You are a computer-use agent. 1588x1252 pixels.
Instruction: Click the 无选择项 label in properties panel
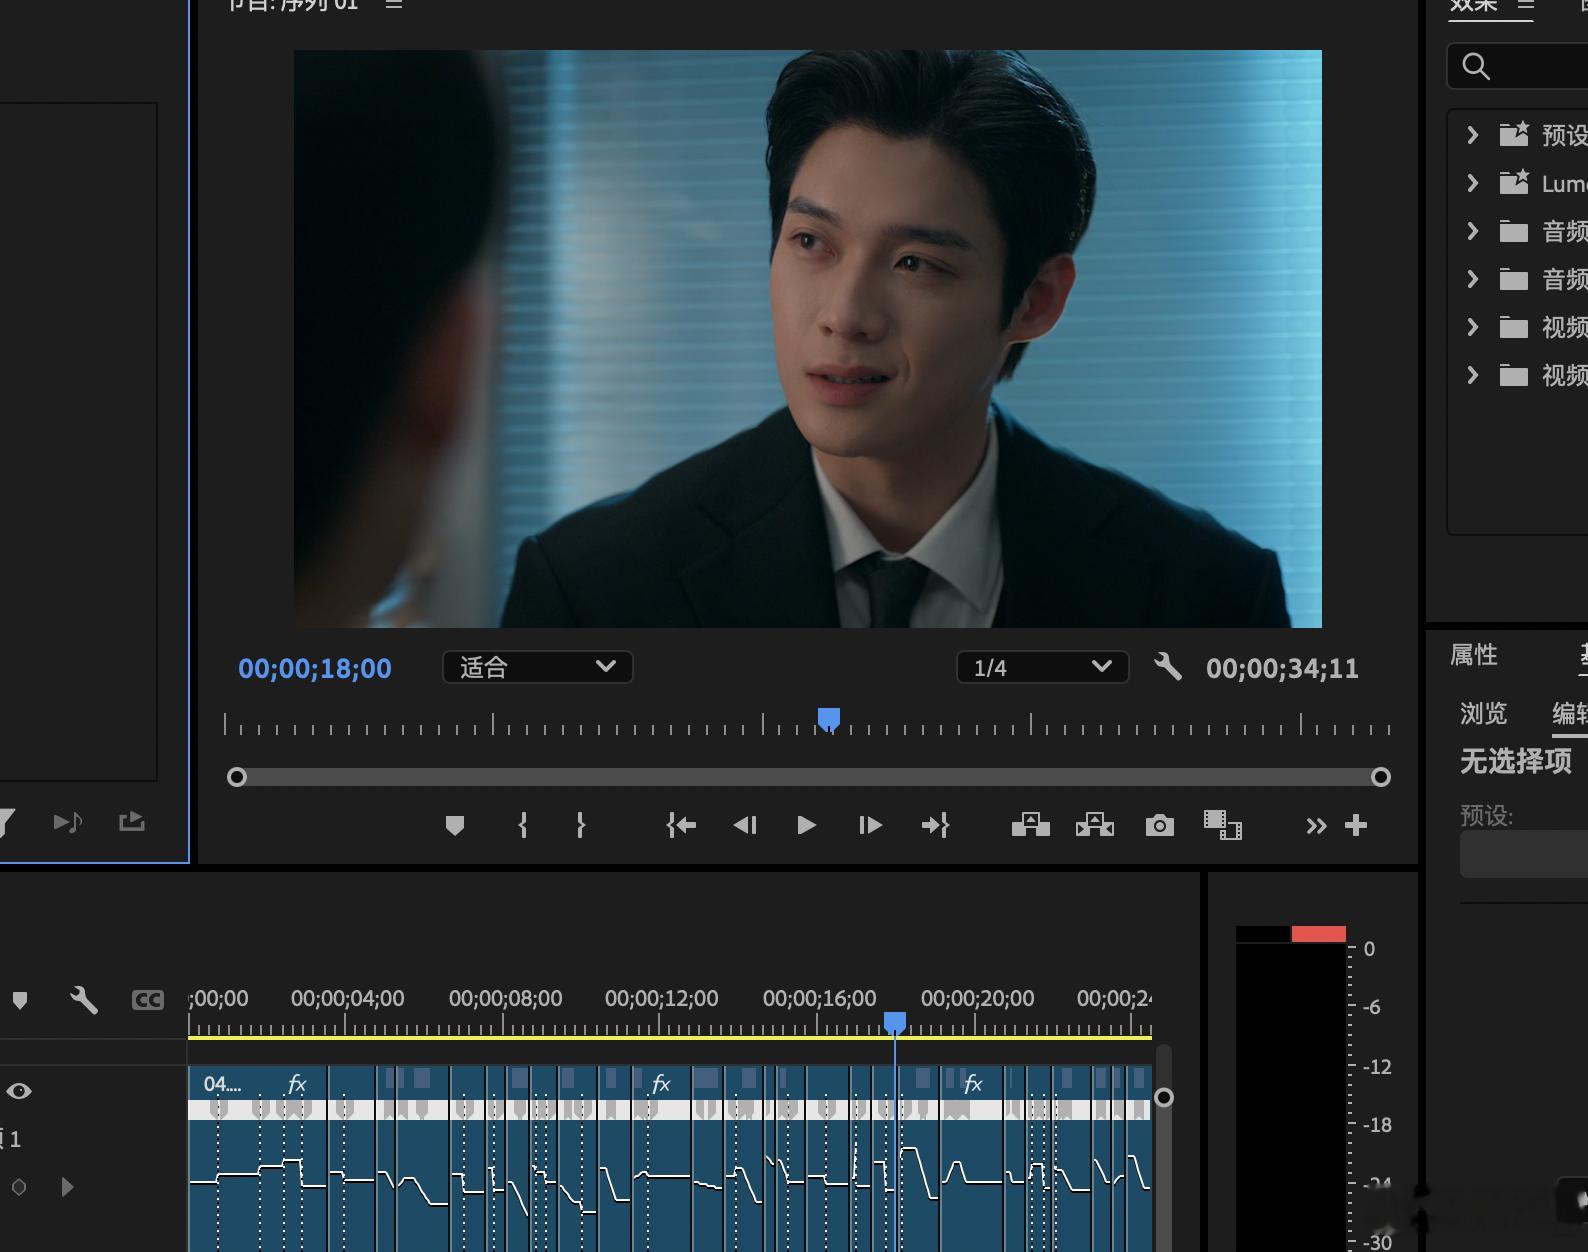pyautogui.click(x=1516, y=761)
